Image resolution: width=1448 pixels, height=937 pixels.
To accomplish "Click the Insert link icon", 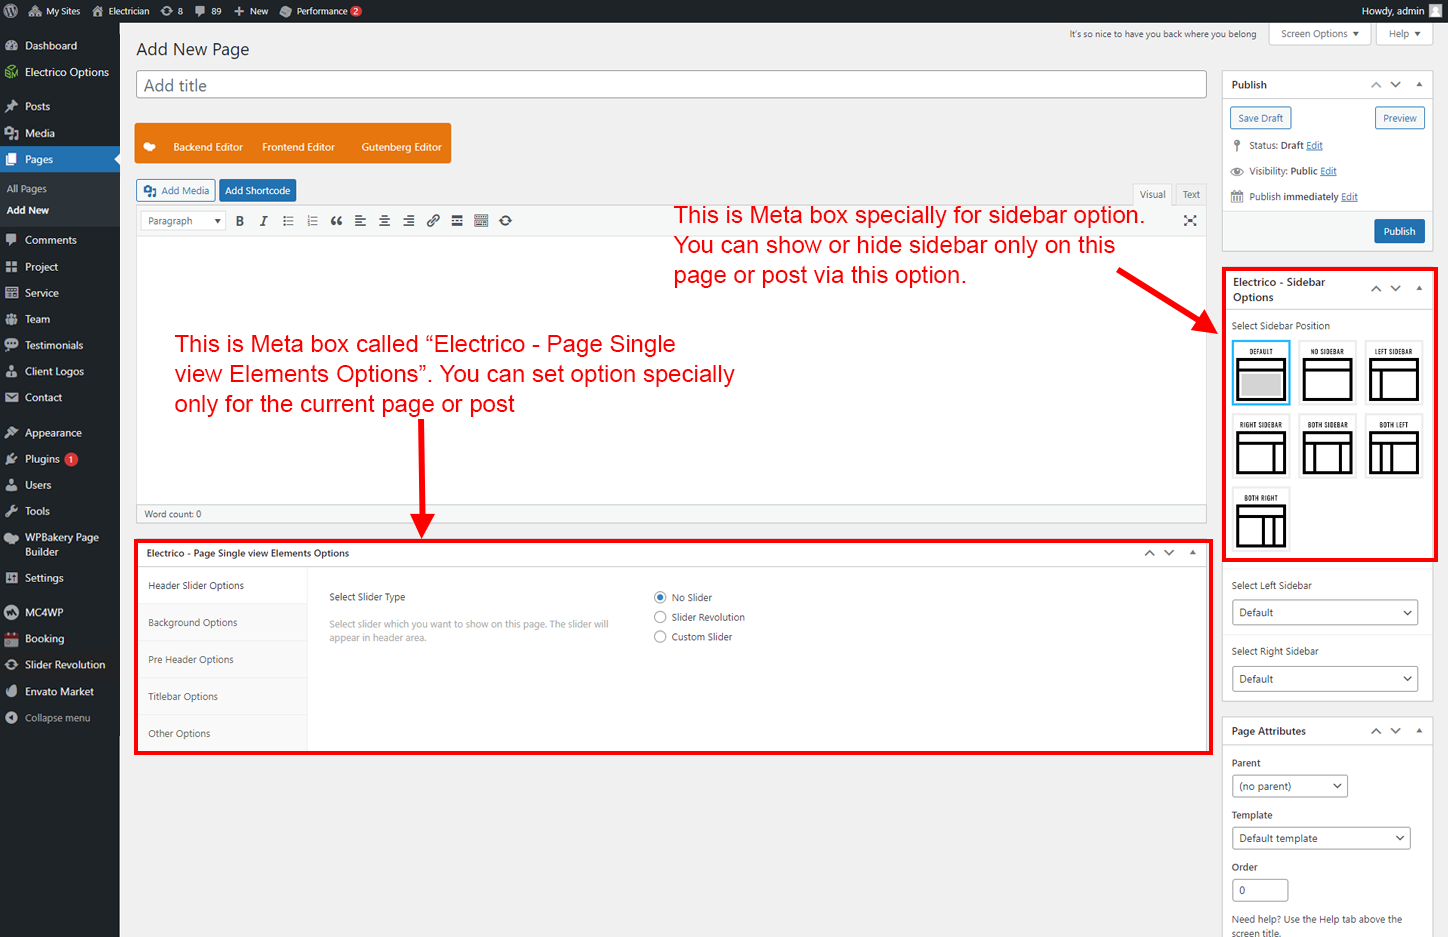I will pyautogui.click(x=433, y=221).
